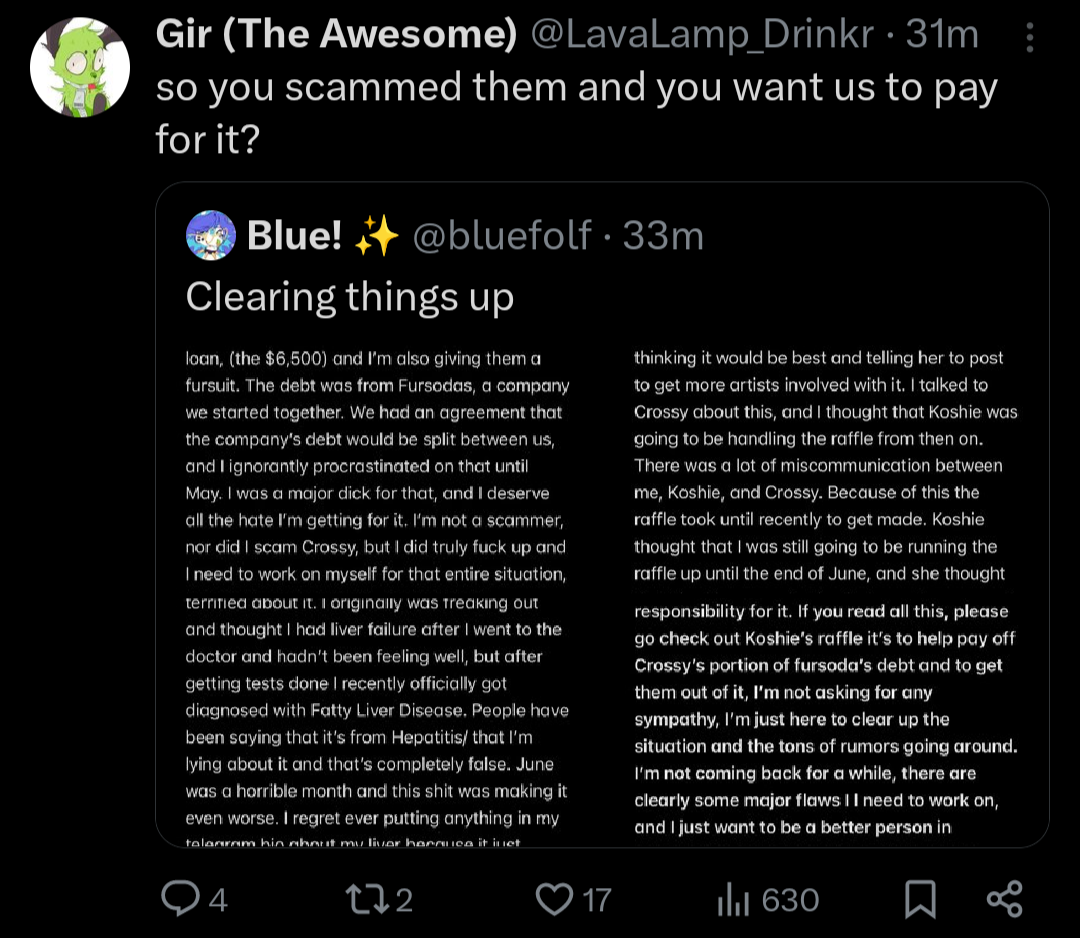Open the quoted tweet titled Clearing things up

(x=602, y=514)
